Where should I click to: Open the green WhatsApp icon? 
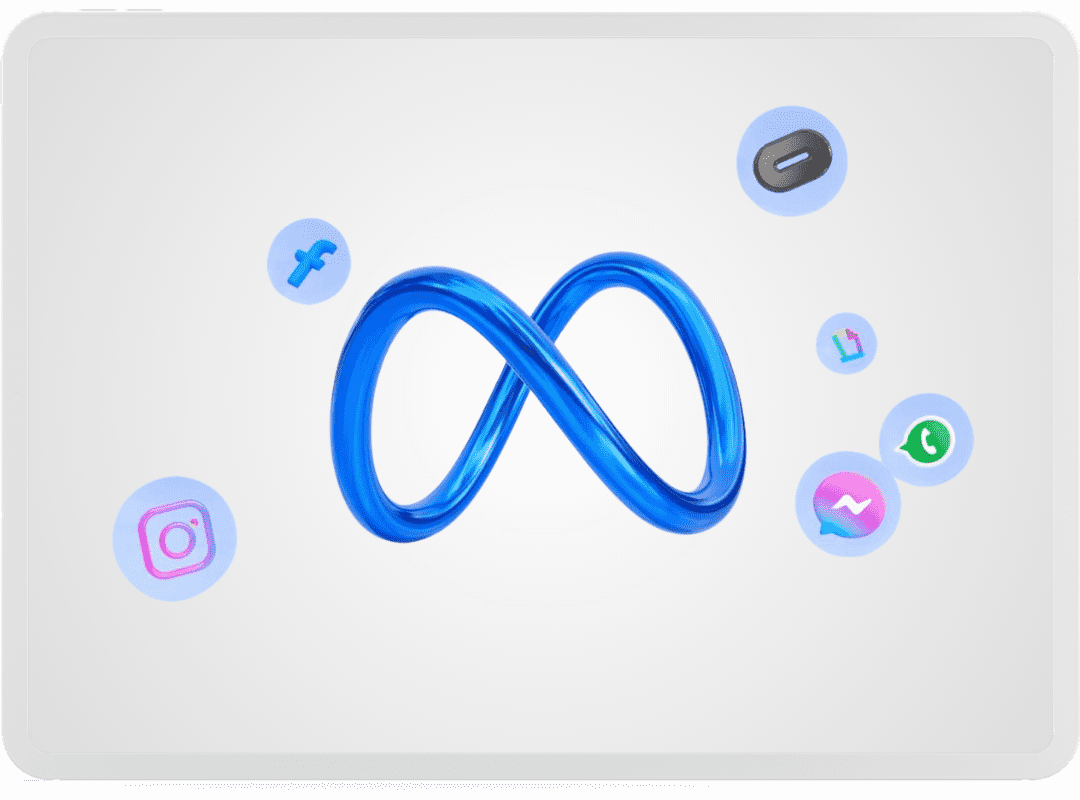[925, 440]
